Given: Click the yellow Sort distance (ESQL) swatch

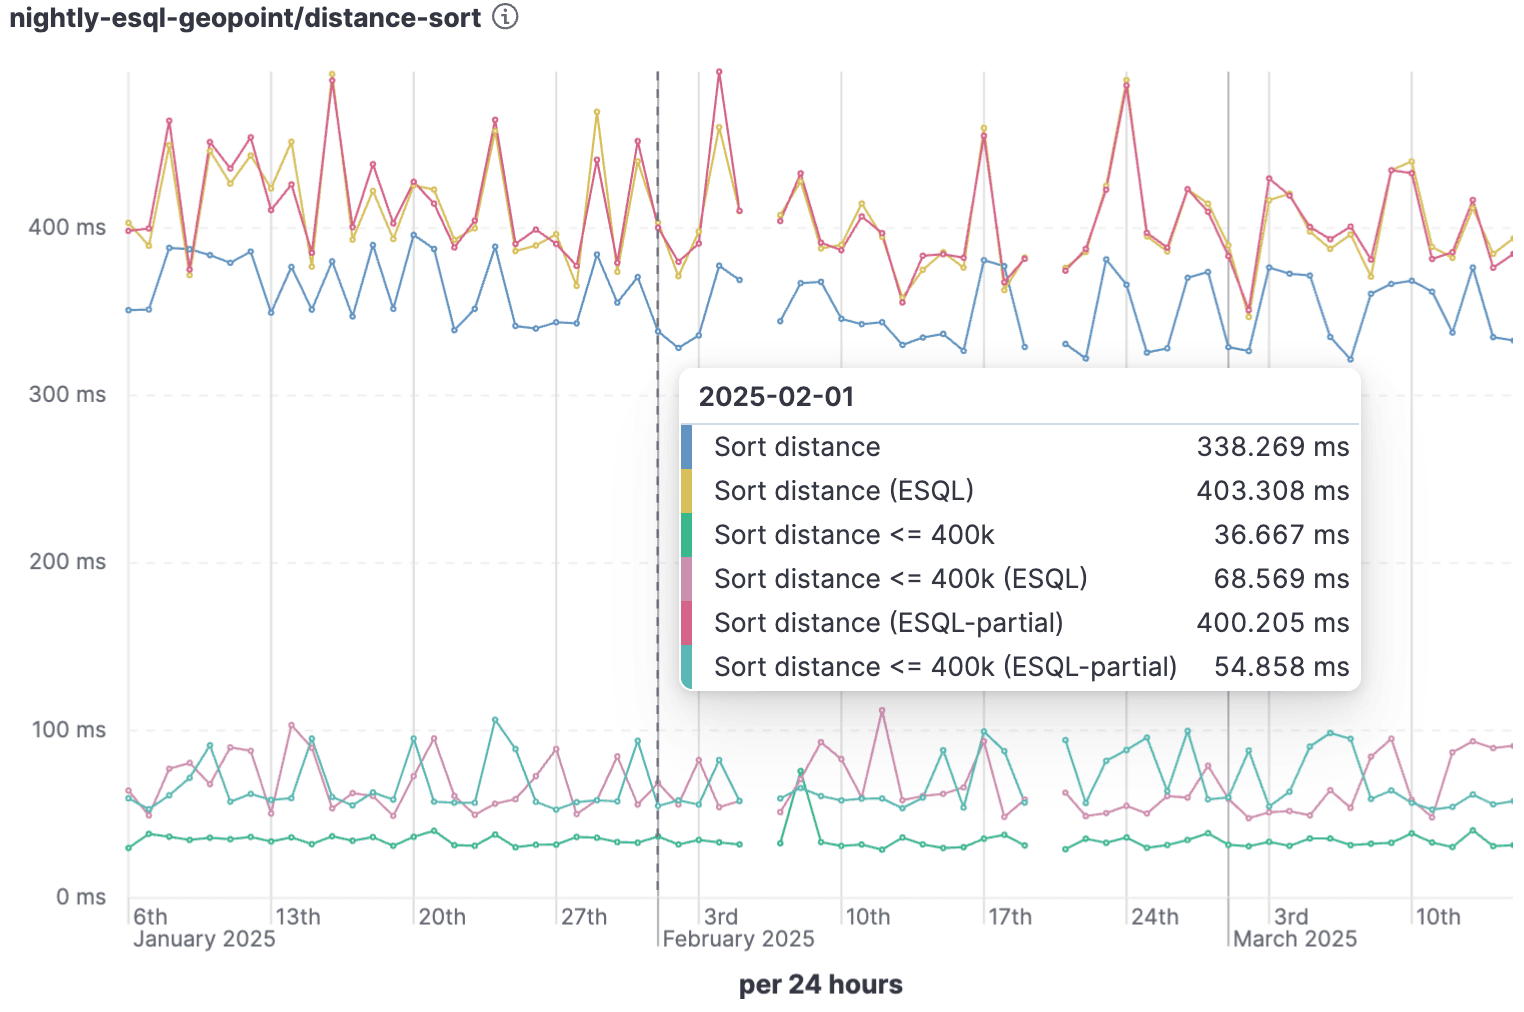Looking at the screenshot, I should [689, 490].
